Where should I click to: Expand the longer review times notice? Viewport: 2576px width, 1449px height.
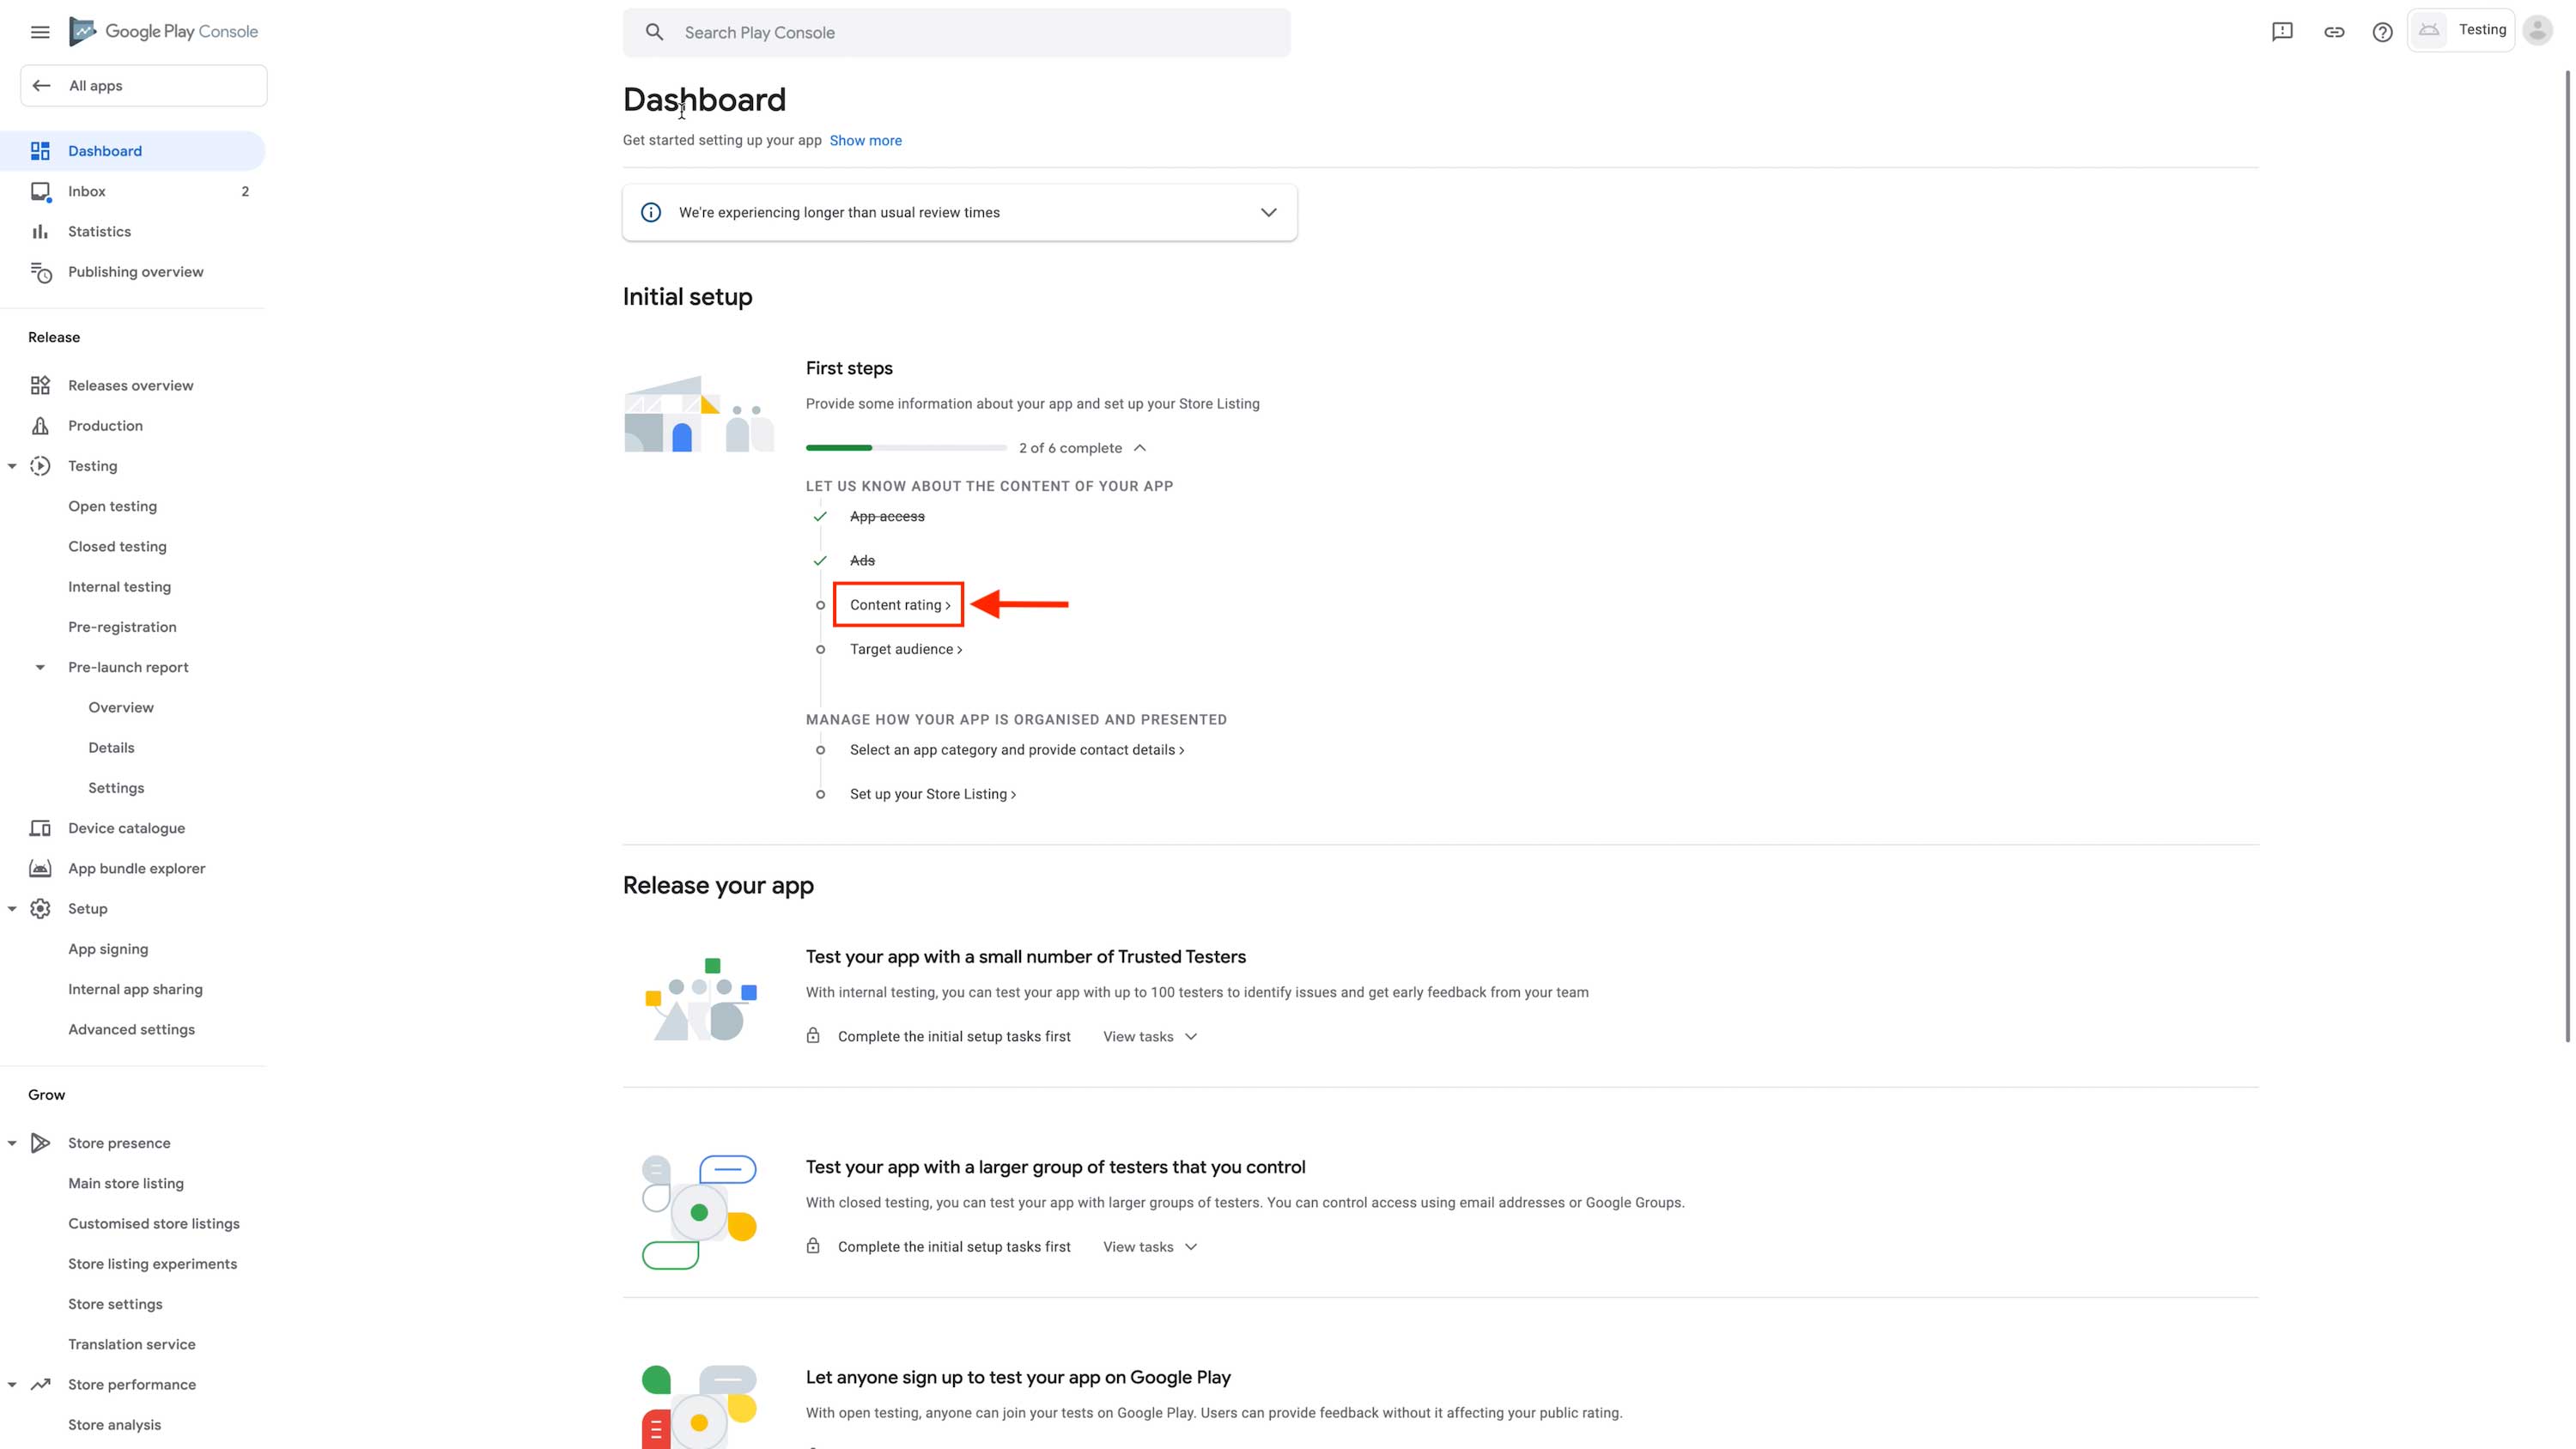click(1268, 212)
